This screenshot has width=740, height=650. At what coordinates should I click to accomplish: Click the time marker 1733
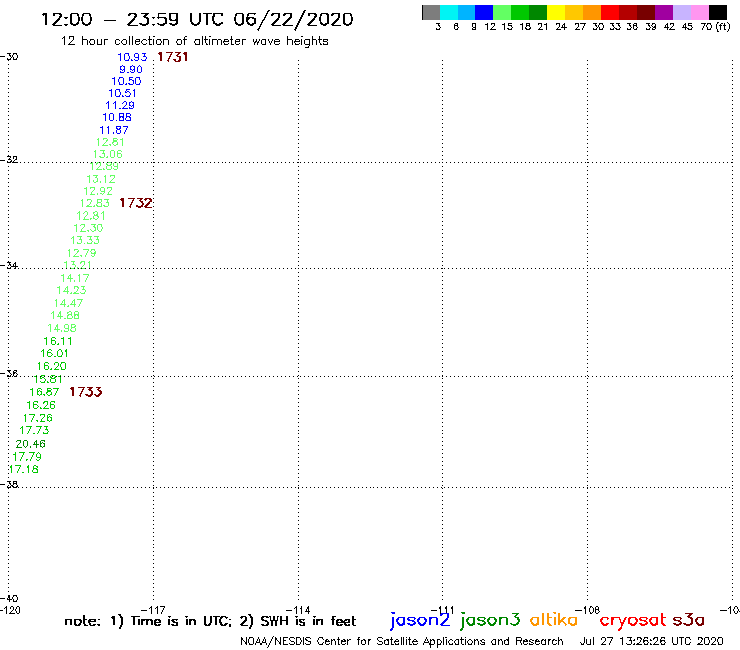pyautogui.click(x=86, y=392)
